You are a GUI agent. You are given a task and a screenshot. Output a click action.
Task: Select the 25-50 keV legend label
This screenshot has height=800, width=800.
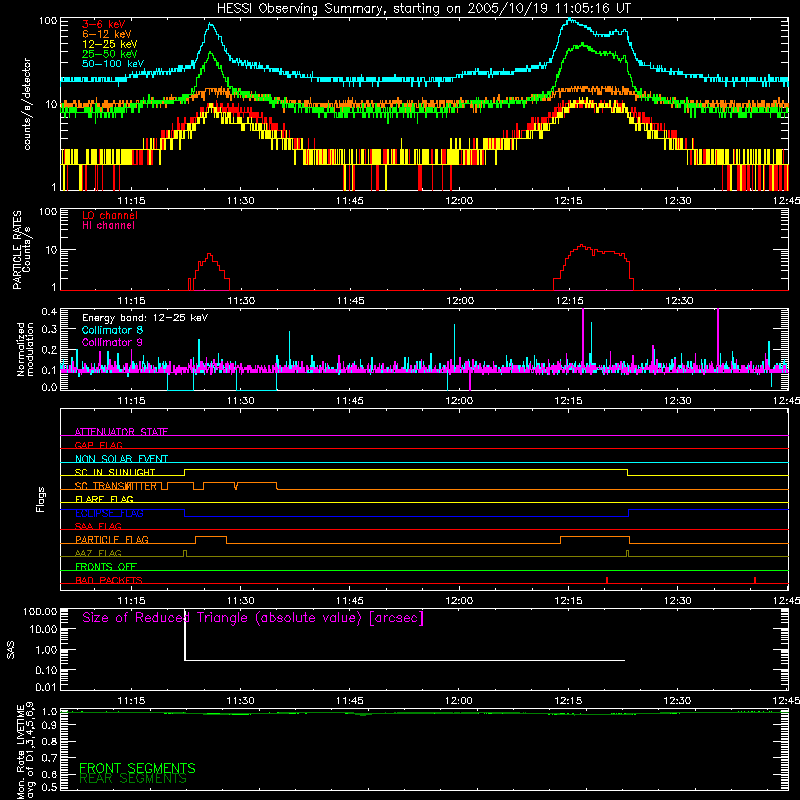click(x=109, y=54)
